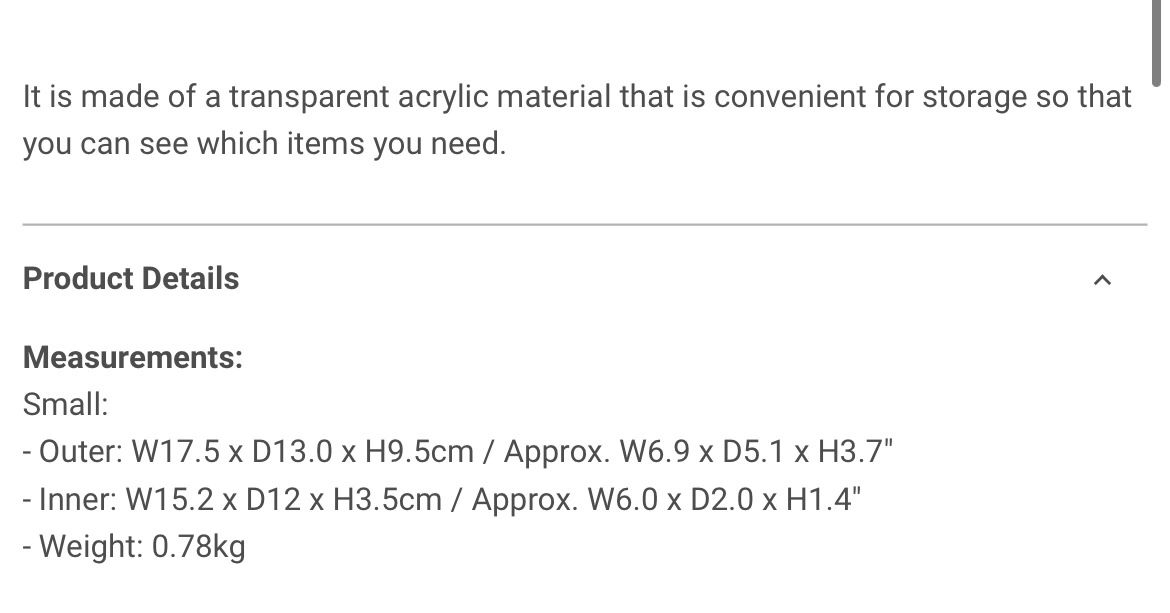
Task: Click the vertical scrollbar thumb at right
Action: (1156, 43)
